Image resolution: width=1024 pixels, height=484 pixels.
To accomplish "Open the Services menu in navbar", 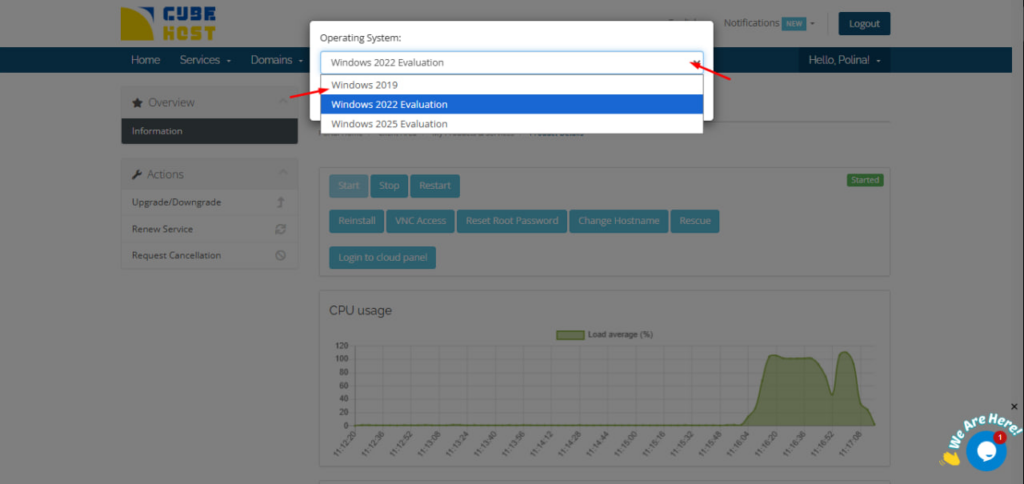I will [205, 60].
